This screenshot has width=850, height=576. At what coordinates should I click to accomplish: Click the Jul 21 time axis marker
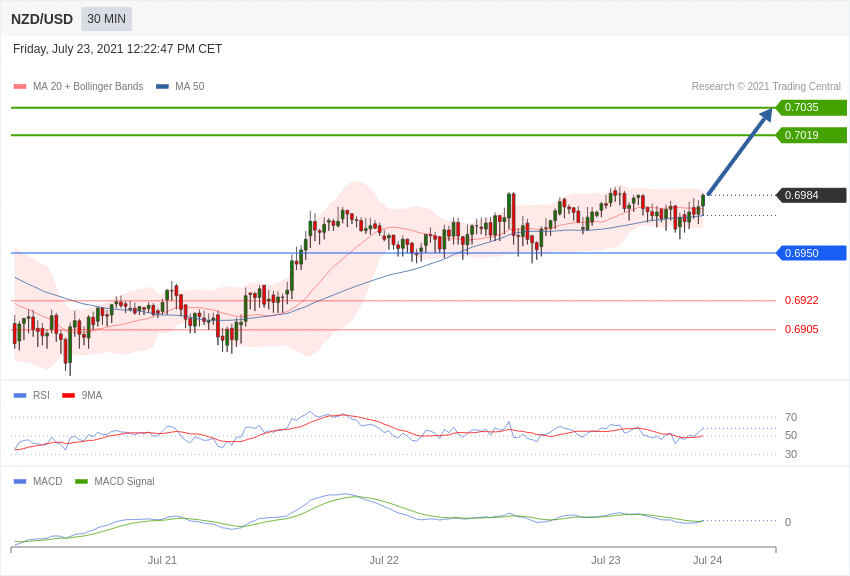162,560
